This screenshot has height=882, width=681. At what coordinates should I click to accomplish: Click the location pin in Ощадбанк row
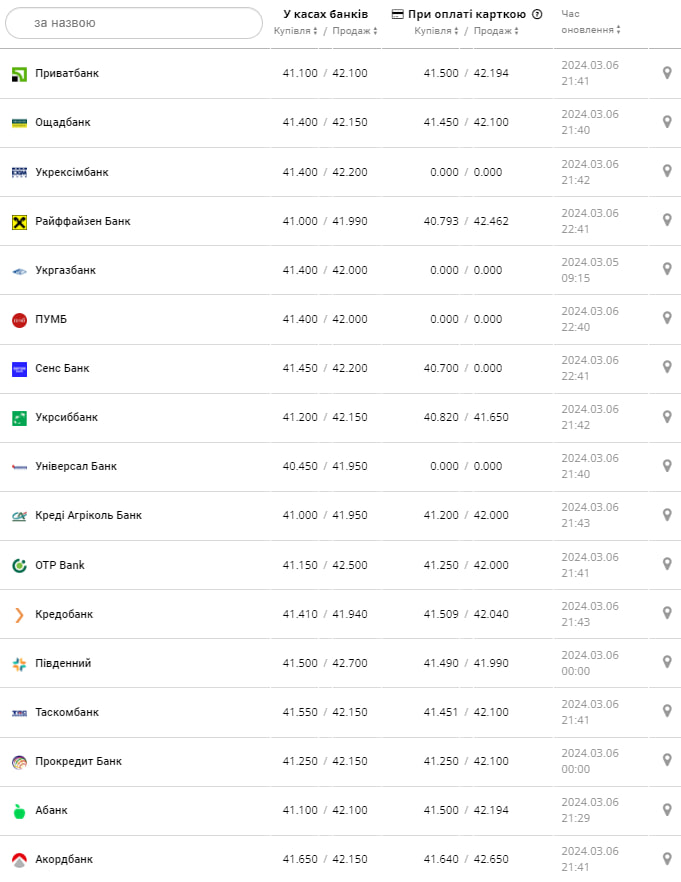click(x=667, y=122)
